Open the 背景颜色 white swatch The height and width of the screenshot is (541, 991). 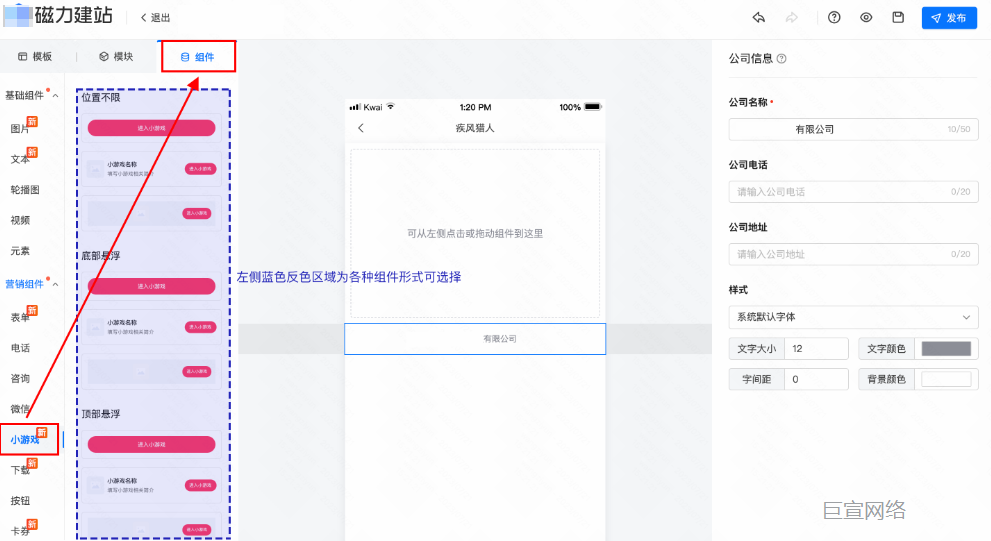click(x=946, y=379)
